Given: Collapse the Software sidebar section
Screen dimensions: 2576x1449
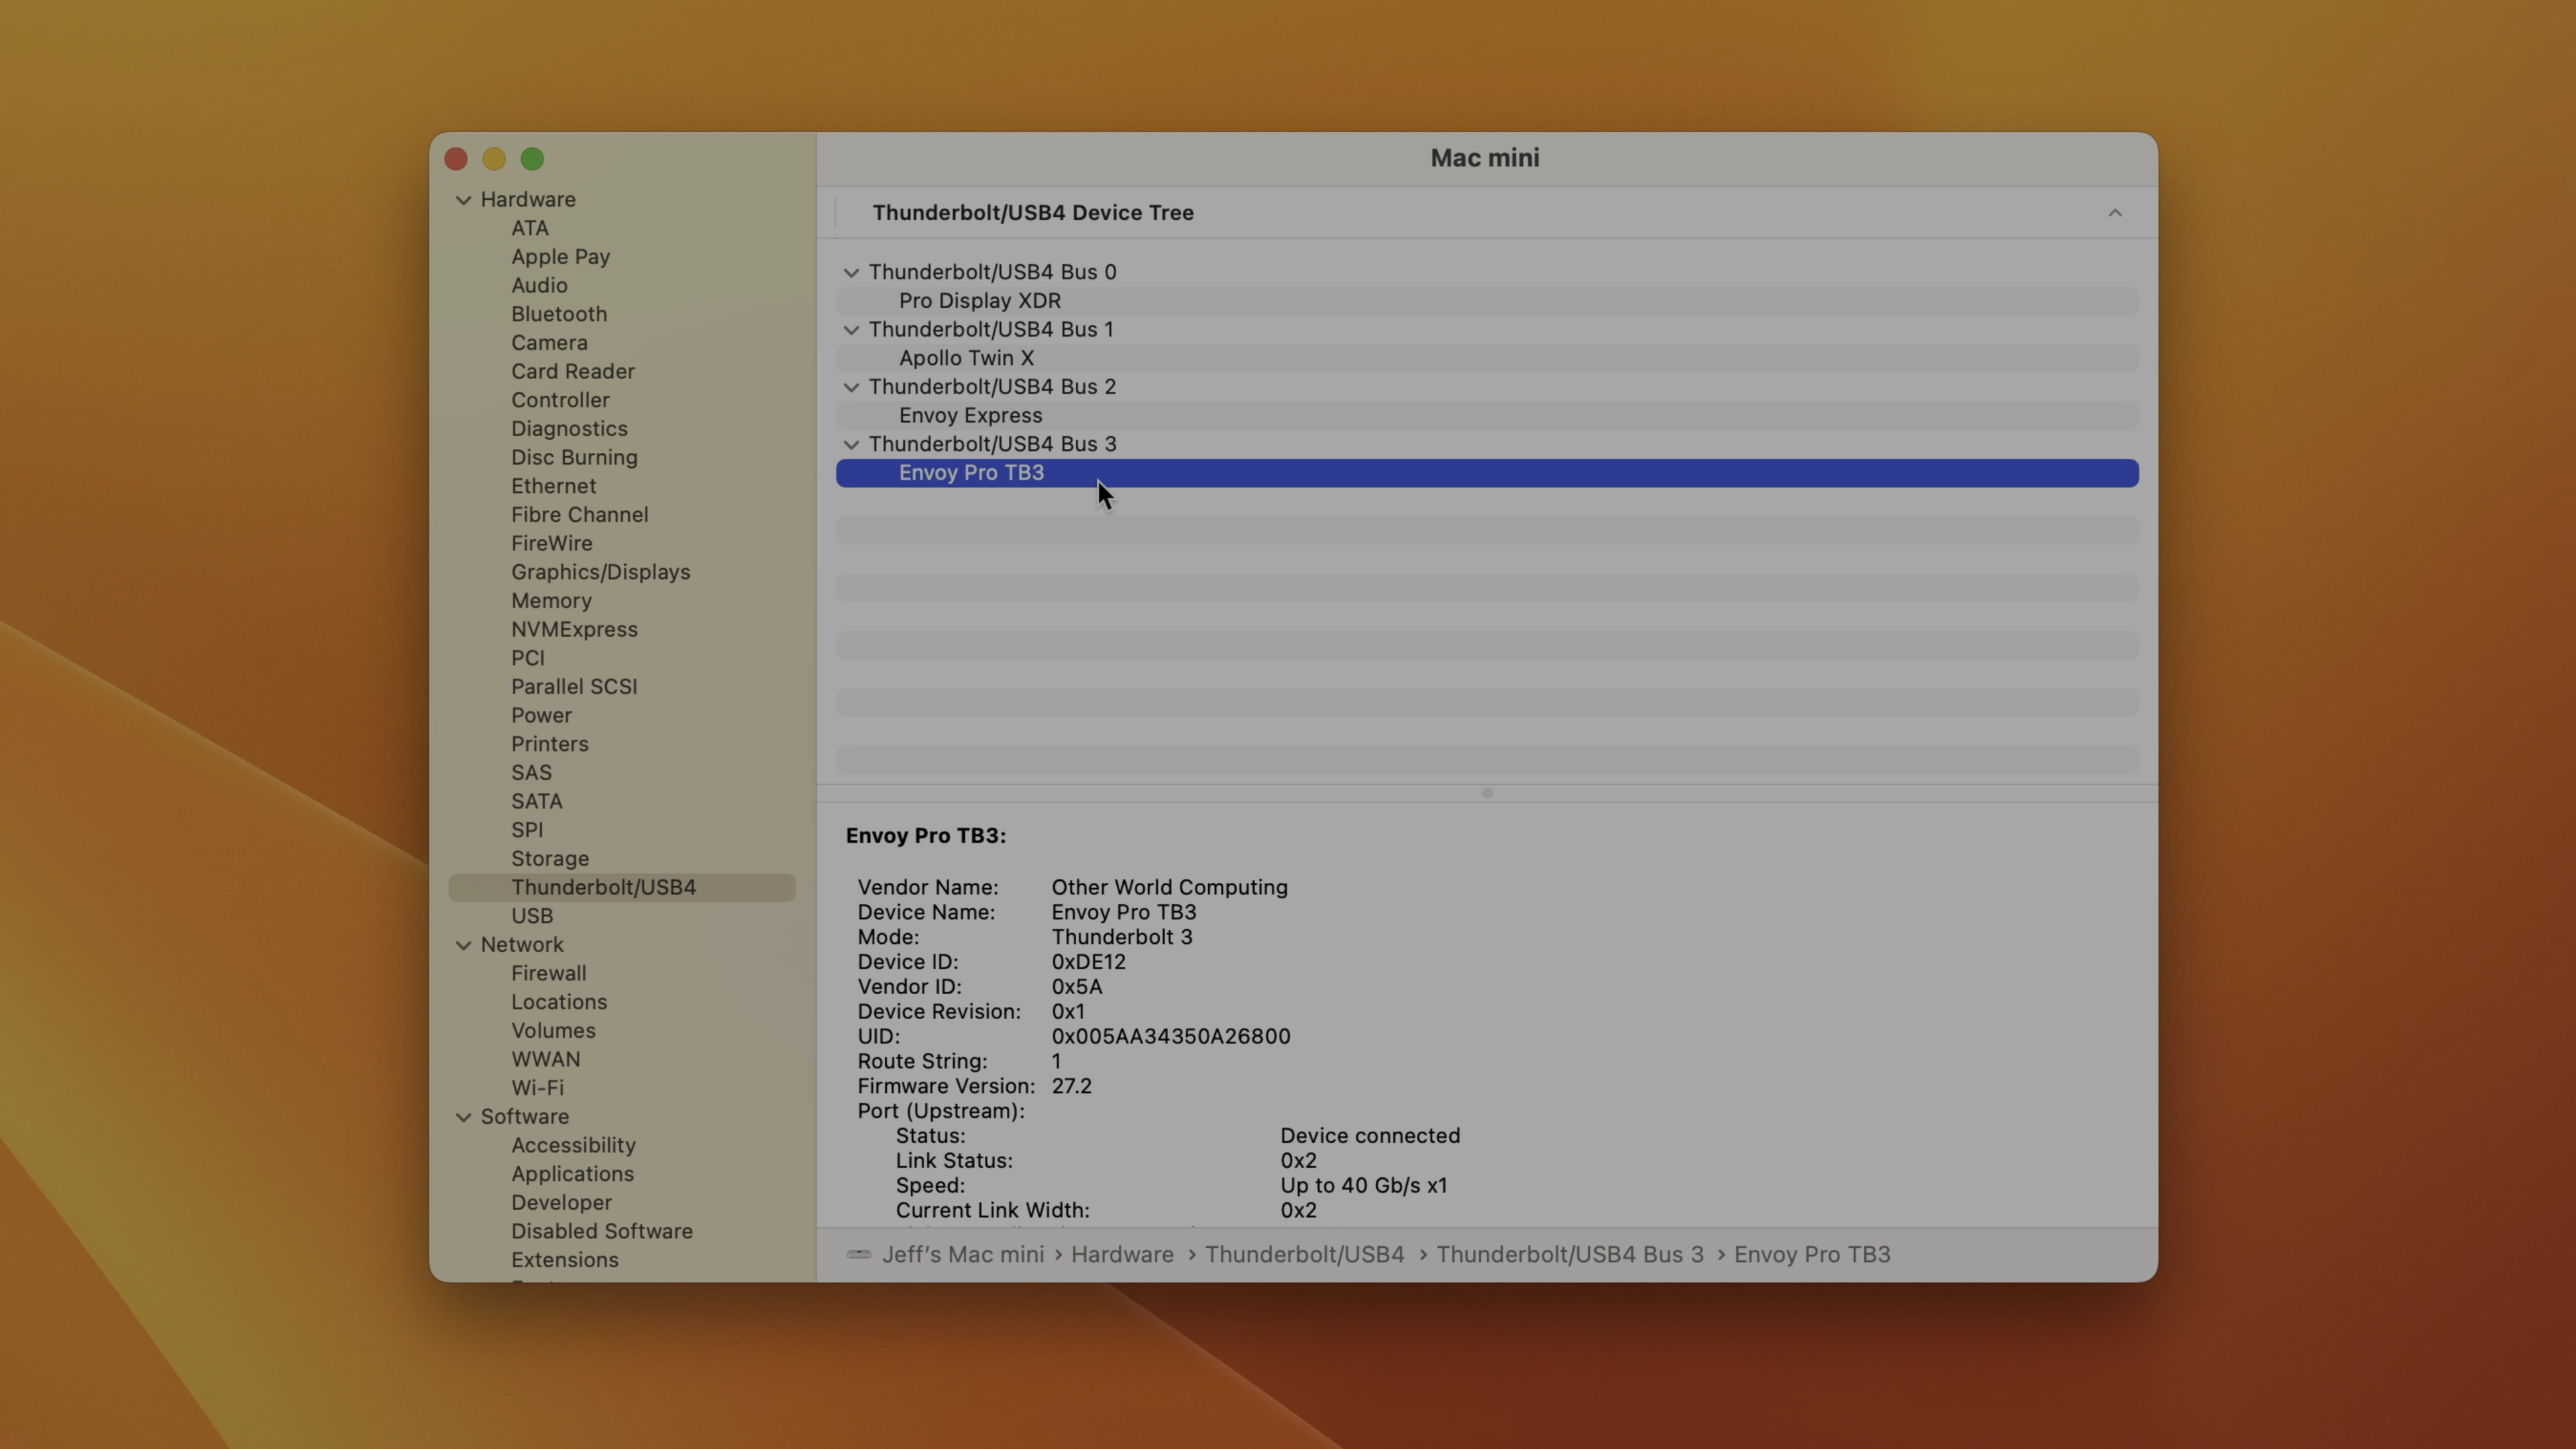Looking at the screenshot, I should (463, 1117).
